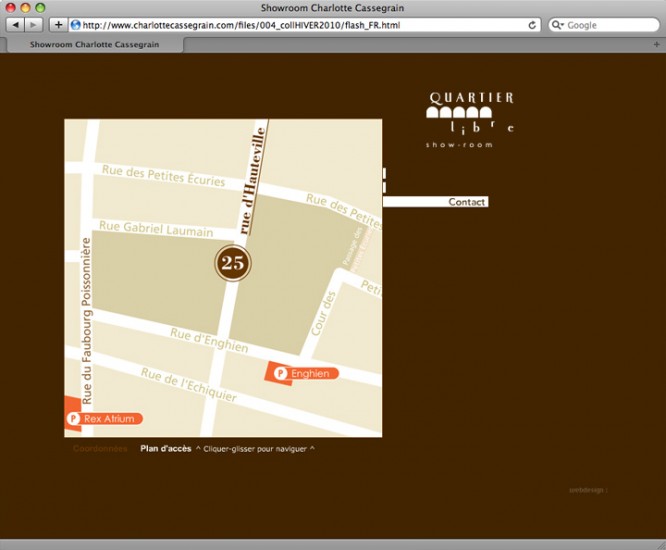Open the Google search magnifier dropdown
The width and height of the screenshot is (666, 550).
click(557, 25)
